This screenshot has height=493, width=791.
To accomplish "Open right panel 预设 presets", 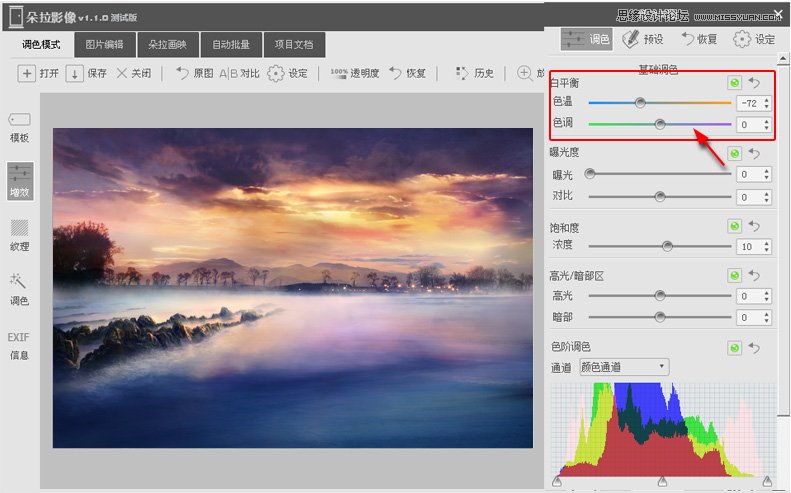I will pyautogui.click(x=643, y=39).
